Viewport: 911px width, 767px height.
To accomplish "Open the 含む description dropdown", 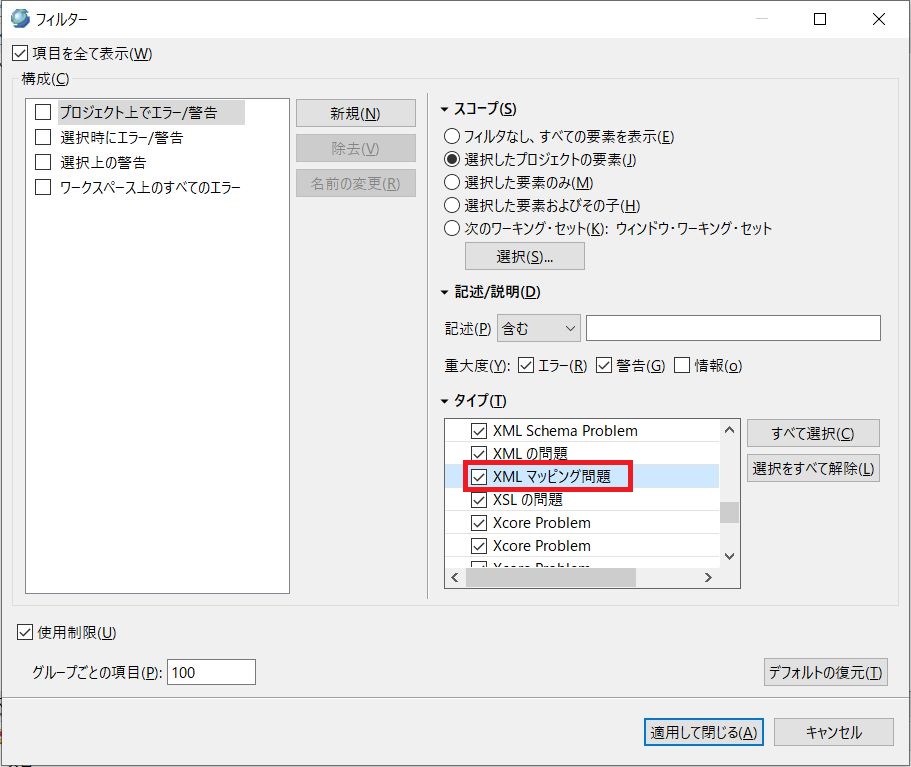I will (x=538, y=328).
